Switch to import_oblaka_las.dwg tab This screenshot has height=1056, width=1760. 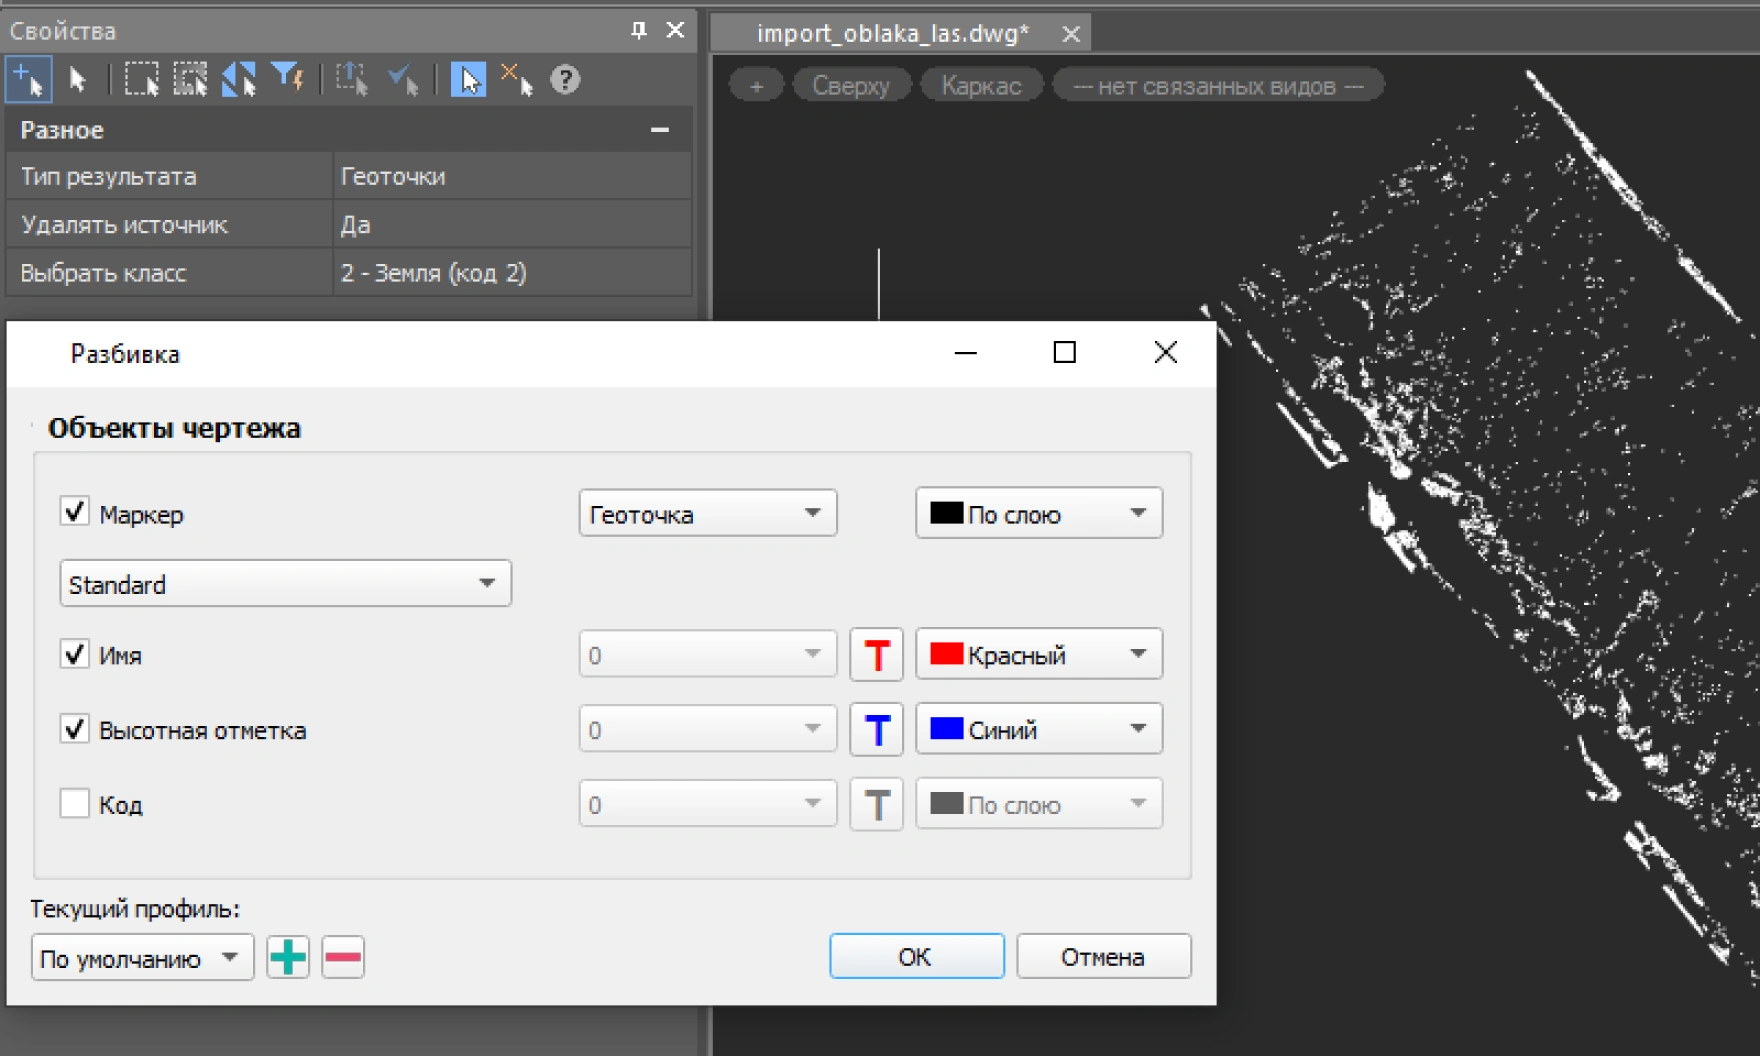click(892, 34)
